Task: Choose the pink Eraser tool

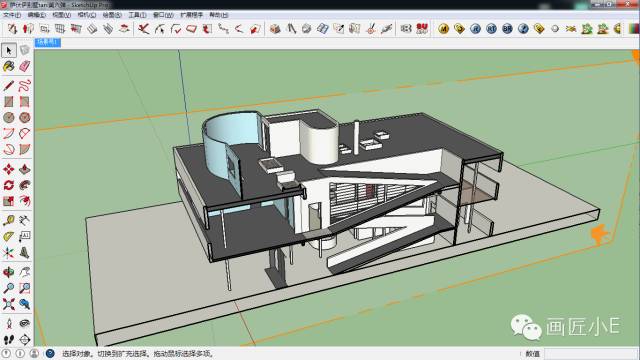Action: coord(24,66)
